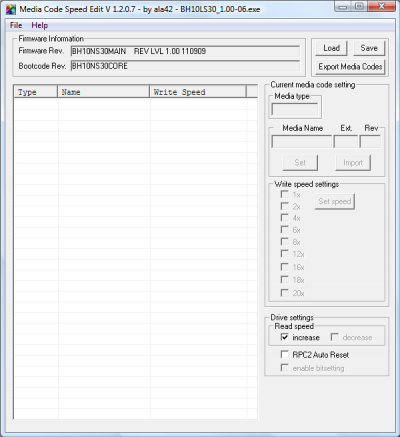Click the Load button
The width and height of the screenshot is (400, 437).
point(331,48)
